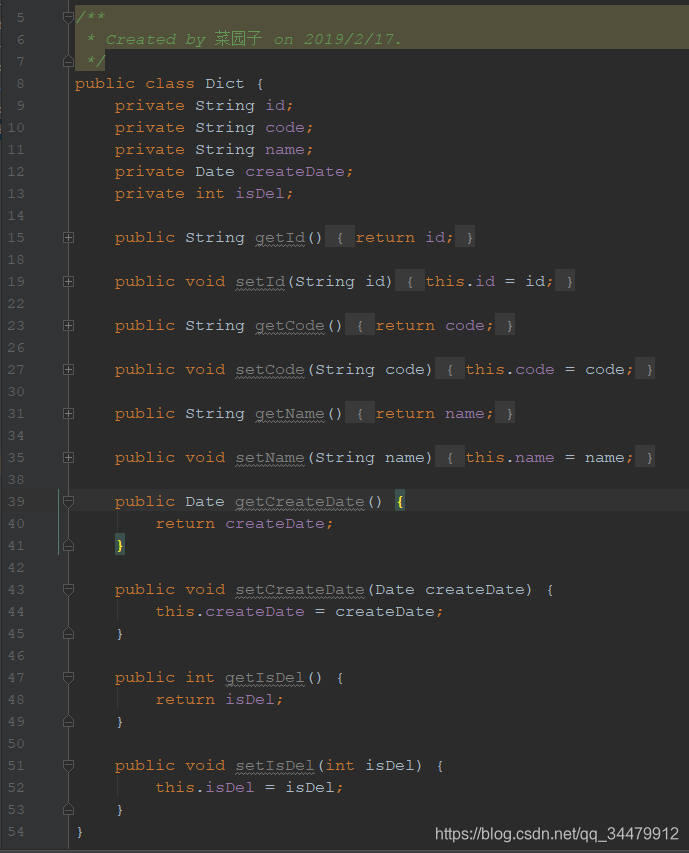Click the method name setIsDel
Viewport: 689px width, 853px height.
click(x=275, y=766)
